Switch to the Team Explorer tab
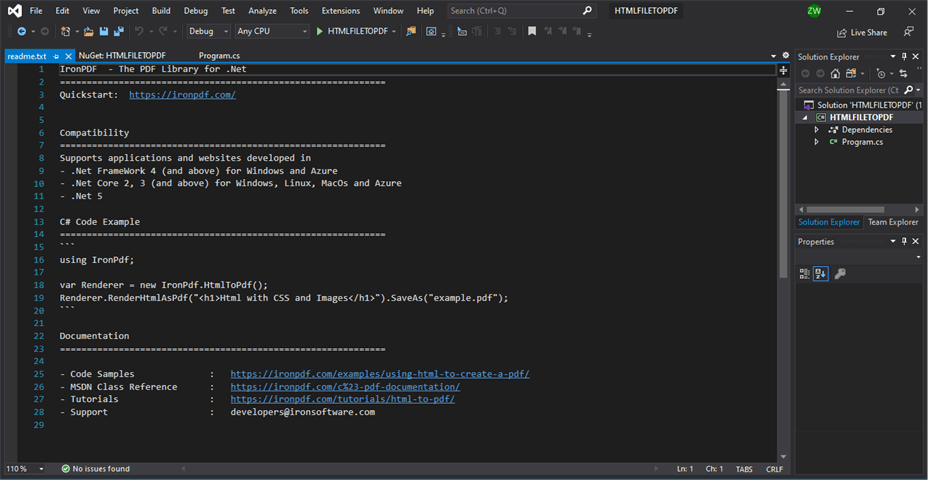The height and width of the screenshot is (480, 937). pyautogui.click(x=893, y=222)
